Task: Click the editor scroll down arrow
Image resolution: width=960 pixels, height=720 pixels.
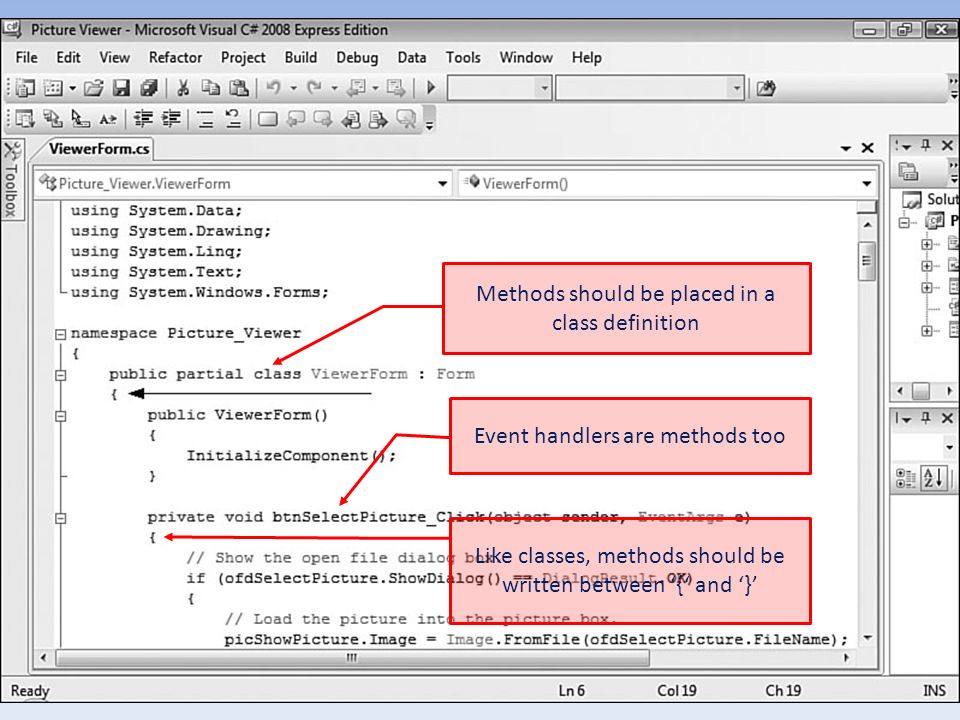Action: tap(867, 638)
